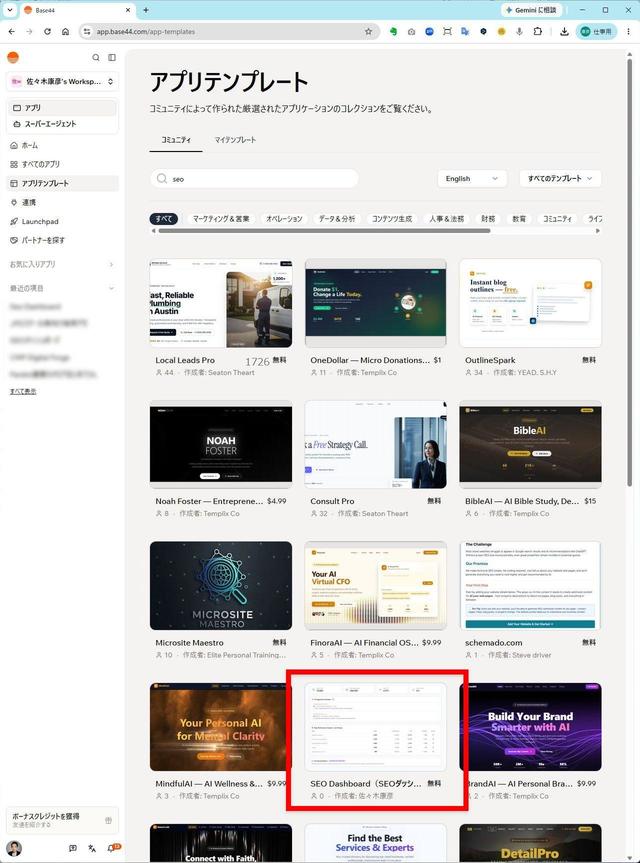
Task: Collapse the sidebar with the panel icon
Action: [112, 57]
